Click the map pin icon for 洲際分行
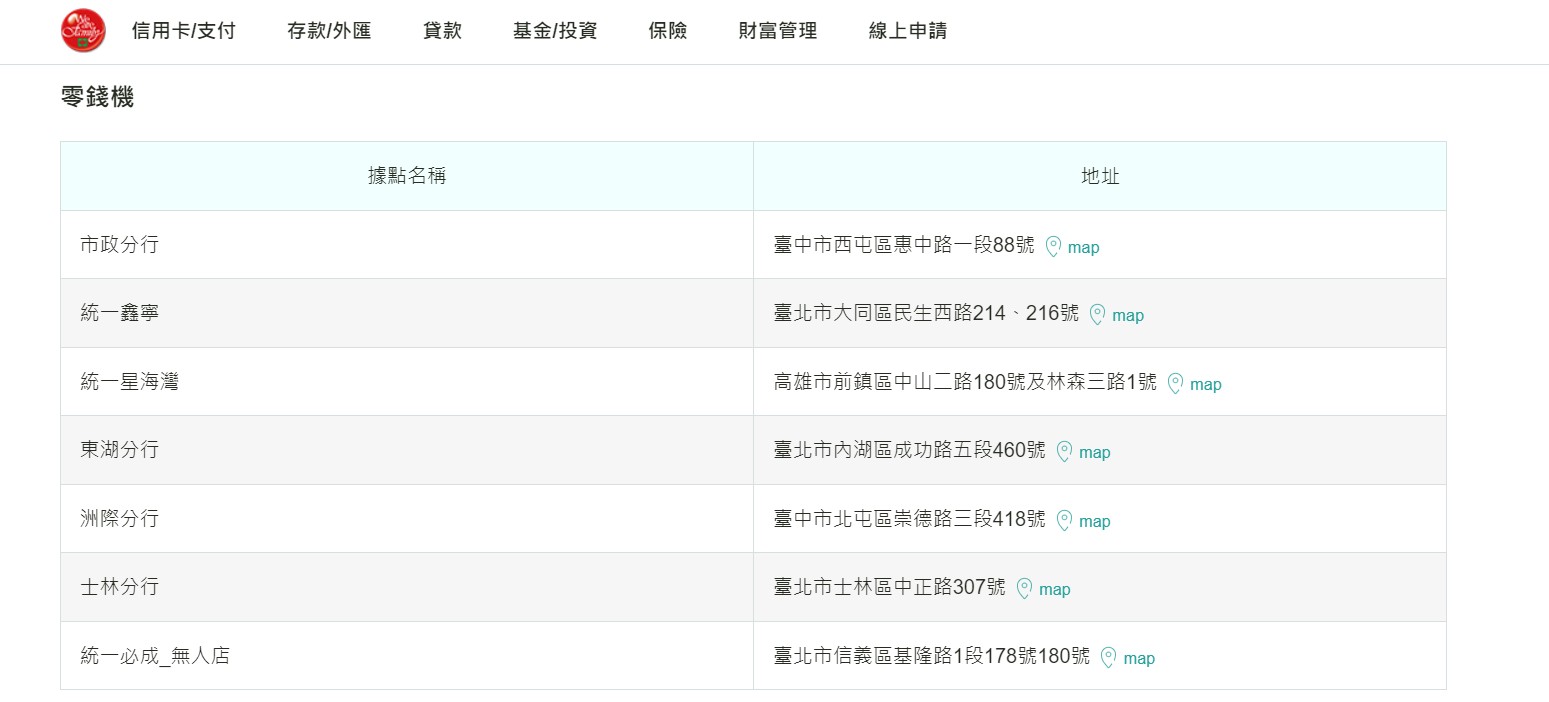Screen dimensions: 1549x702 click(x=1064, y=521)
